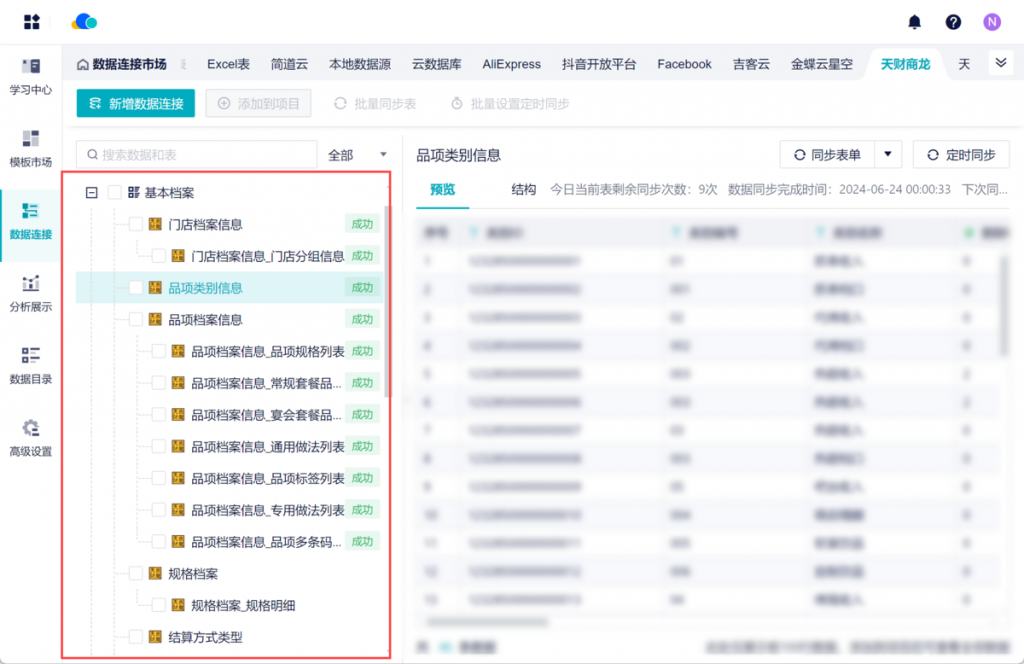Viewport: 1024px width, 664px height.
Task: Open notifications bell icon
Action: 914,22
